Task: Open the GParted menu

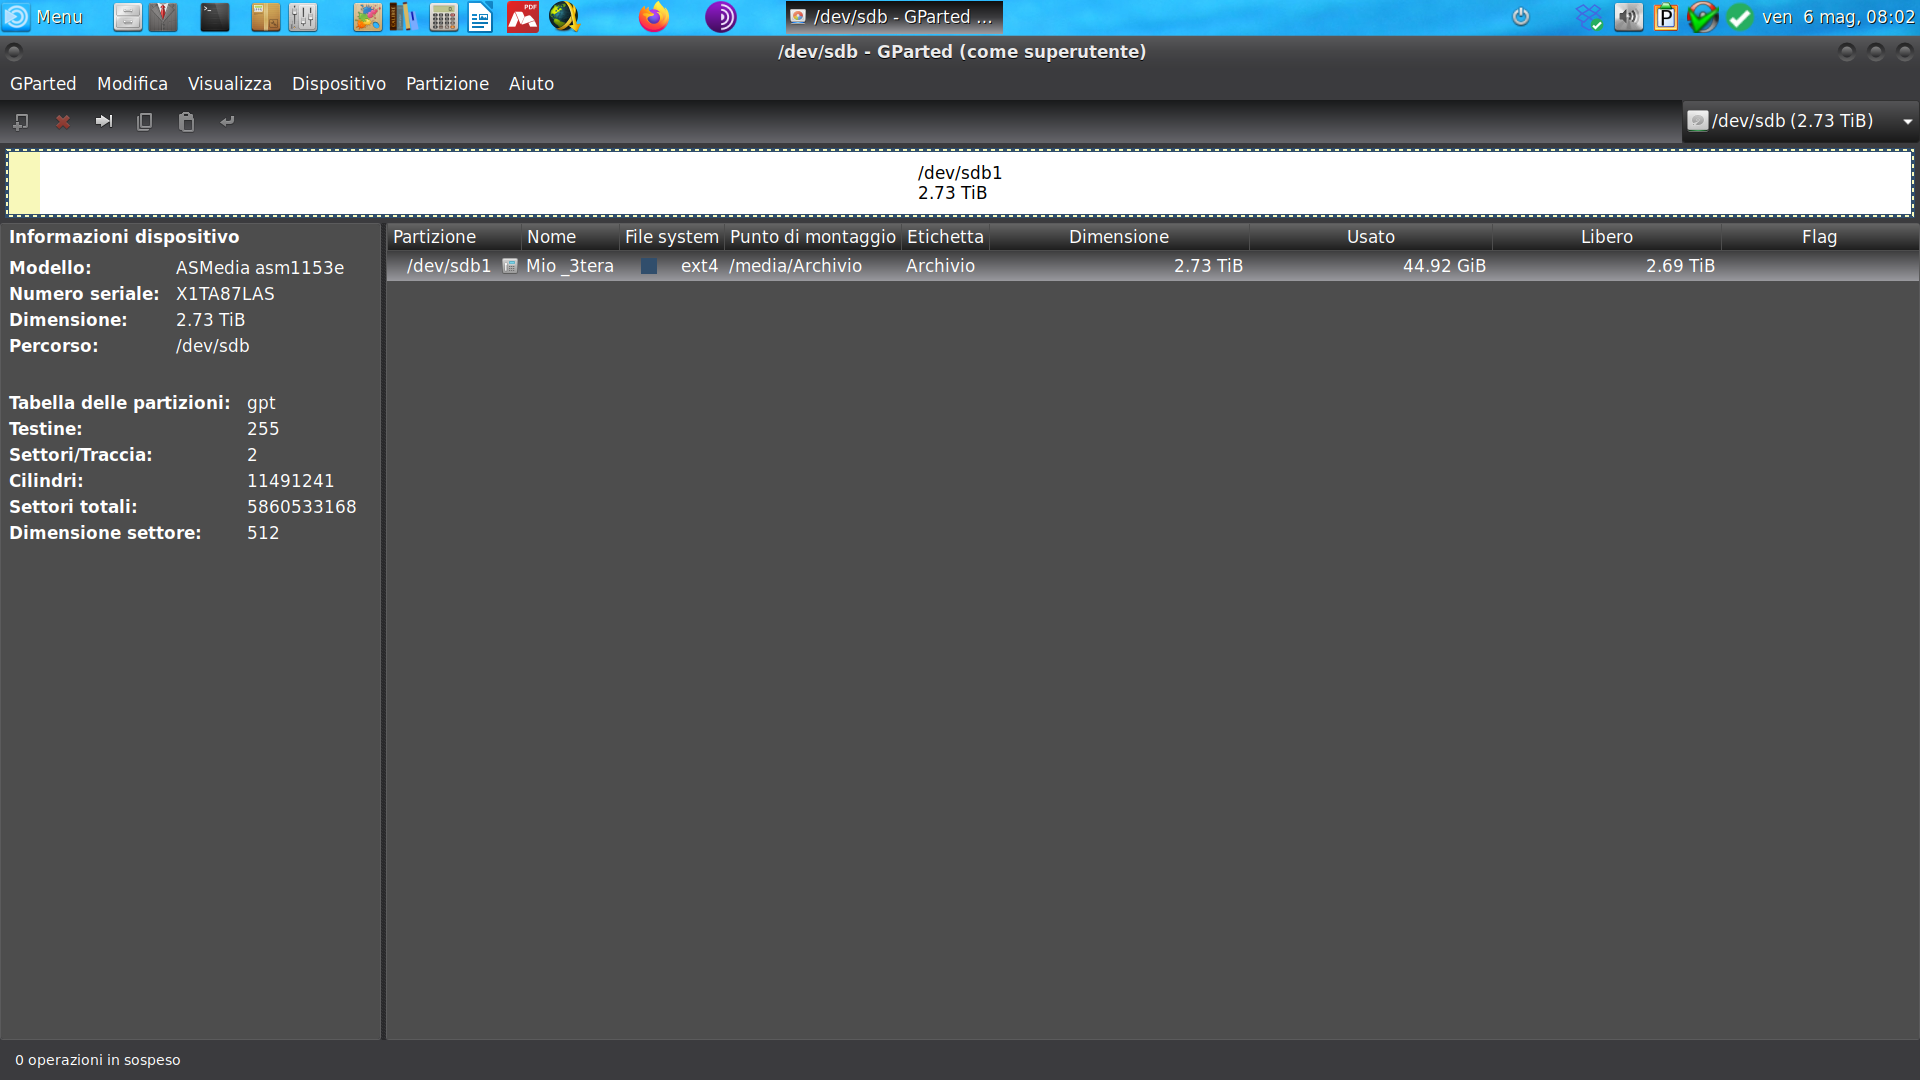Action: tap(43, 84)
